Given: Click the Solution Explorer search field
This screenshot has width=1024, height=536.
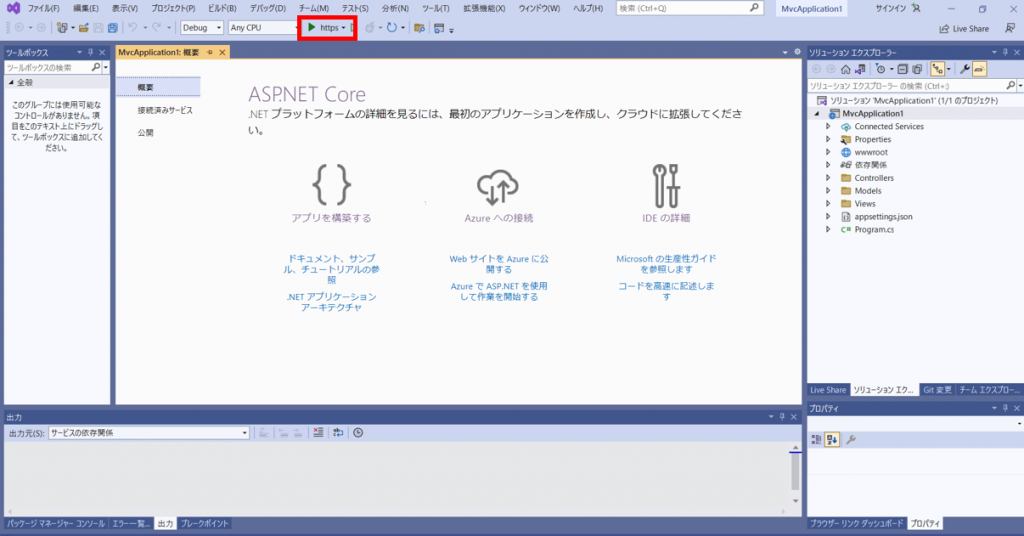Looking at the screenshot, I should click(x=906, y=86).
